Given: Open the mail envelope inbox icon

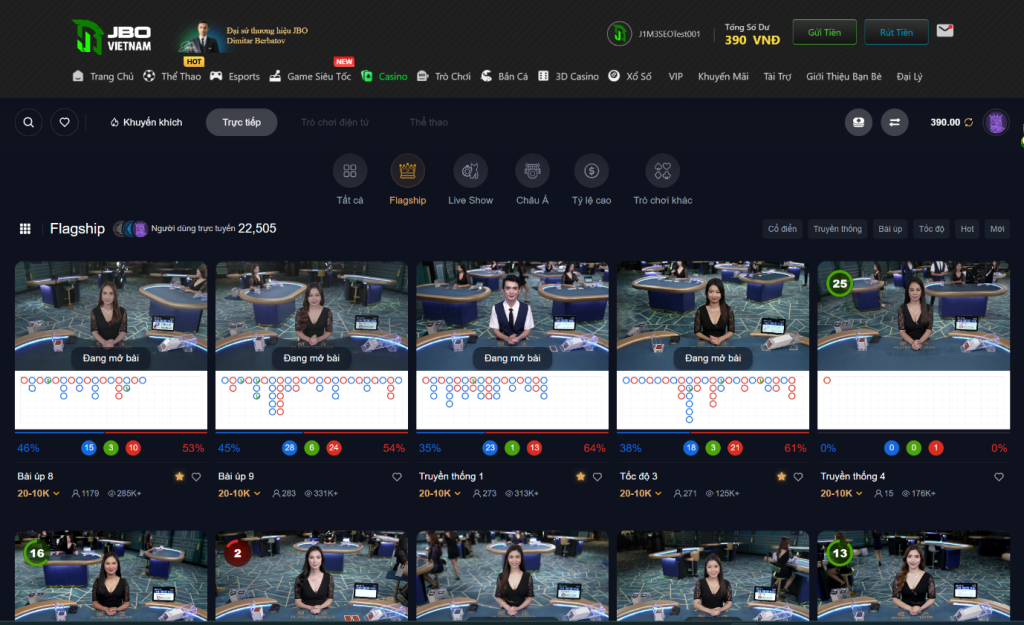Looking at the screenshot, I should [945, 31].
